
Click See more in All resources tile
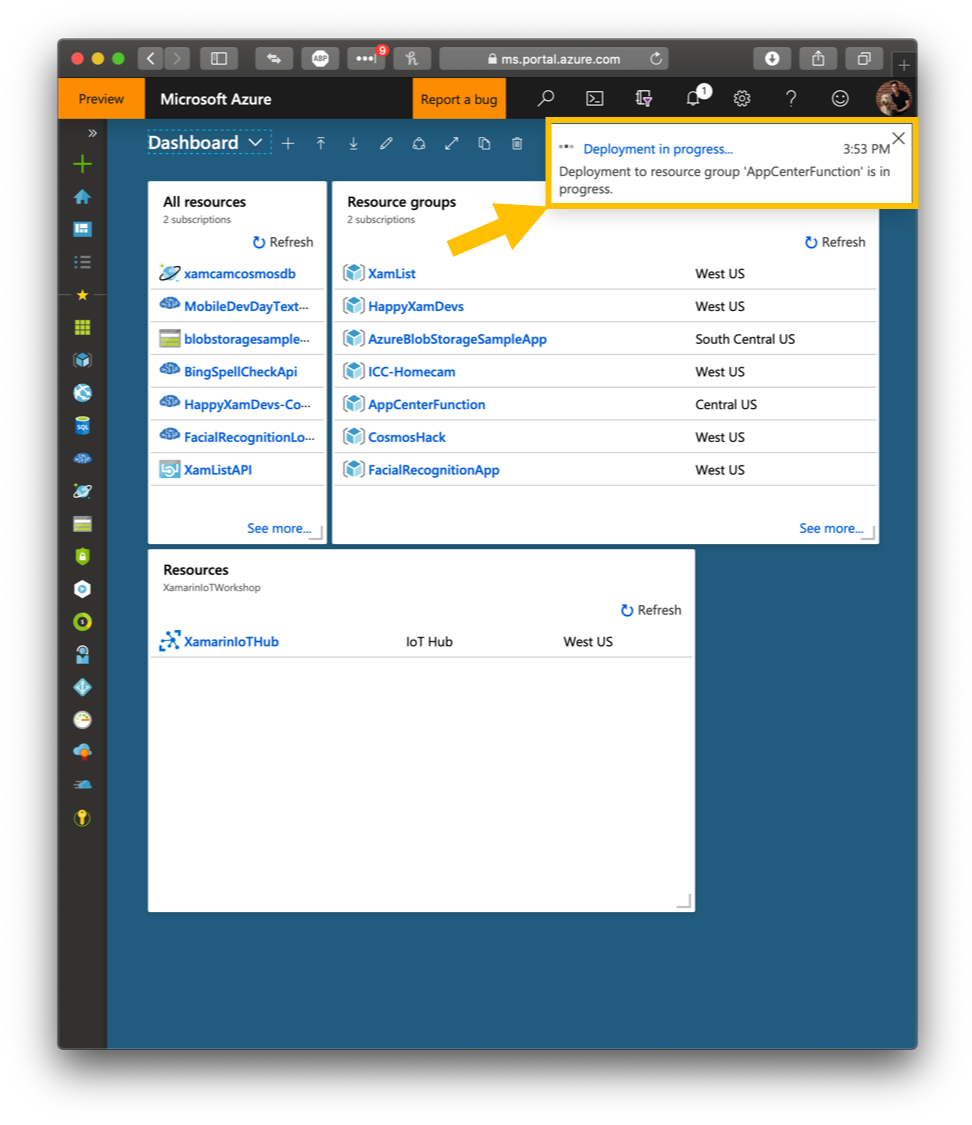(x=279, y=528)
